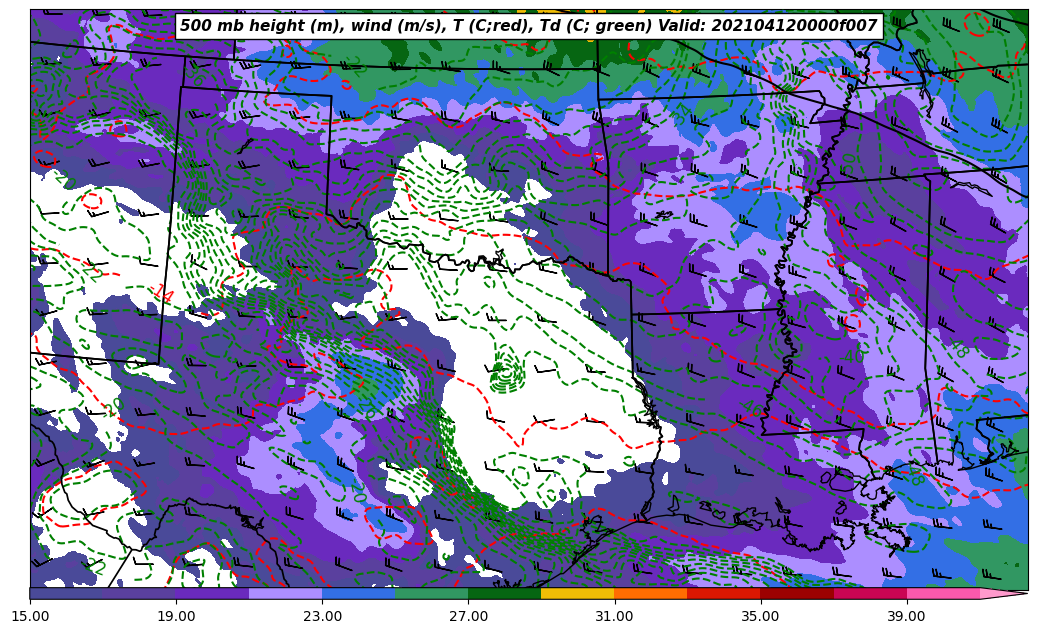Click the light purple colorbar segment
The height and width of the screenshot is (633, 1037).
(285, 593)
